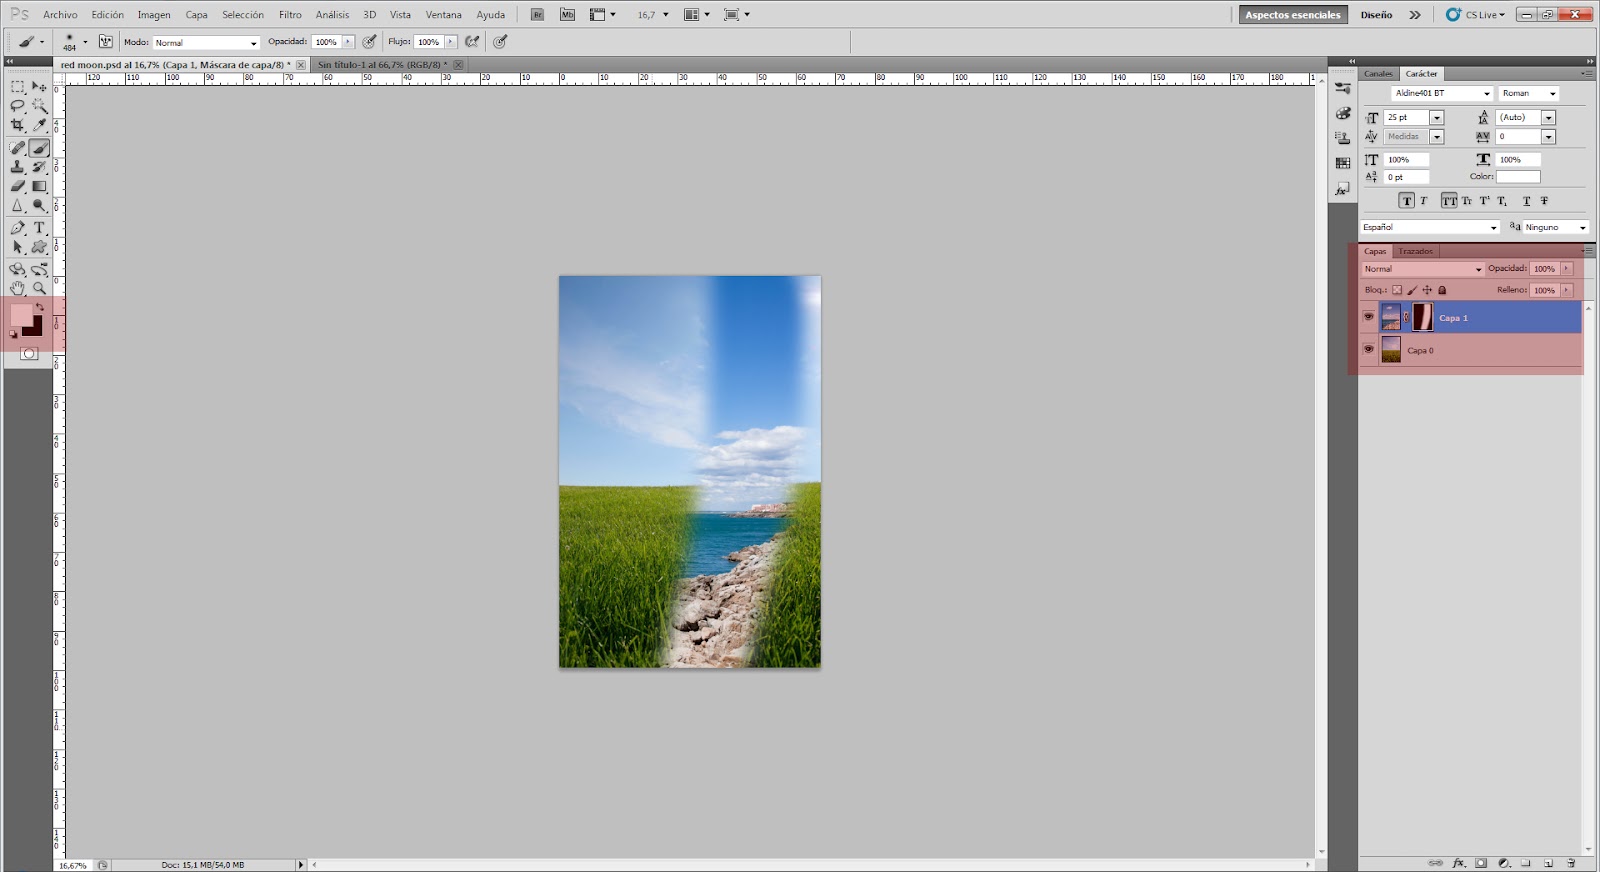The width and height of the screenshot is (1600, 872).
Task: Open the Filtro menu
Action: click(290, 15)
